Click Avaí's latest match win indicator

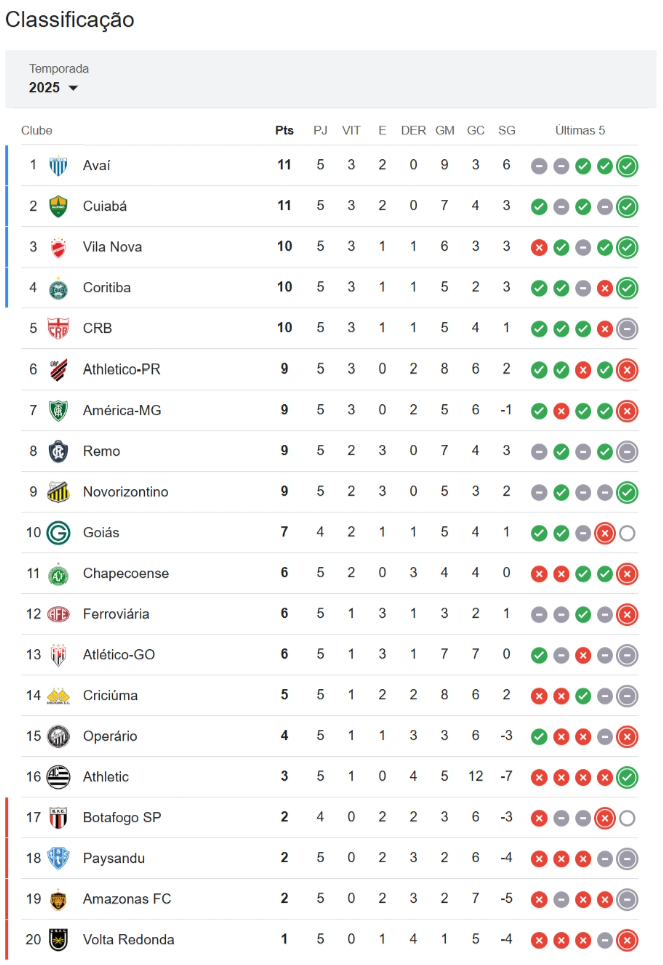coord(627,166)
